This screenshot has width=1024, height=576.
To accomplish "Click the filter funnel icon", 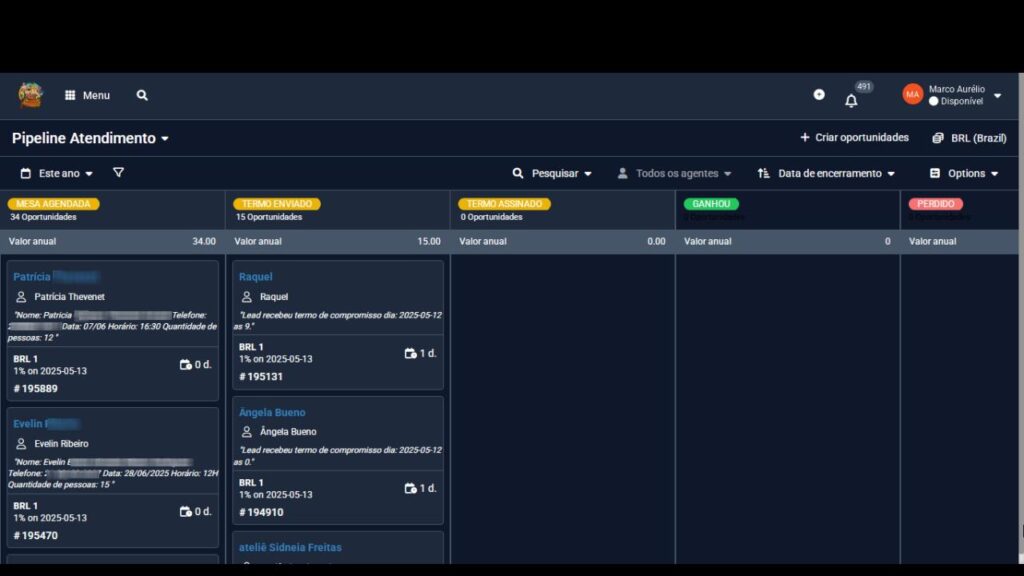I will click(118, 173).
